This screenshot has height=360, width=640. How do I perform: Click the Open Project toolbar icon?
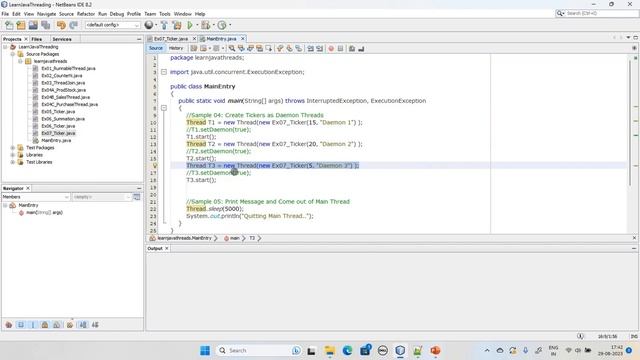33,25
